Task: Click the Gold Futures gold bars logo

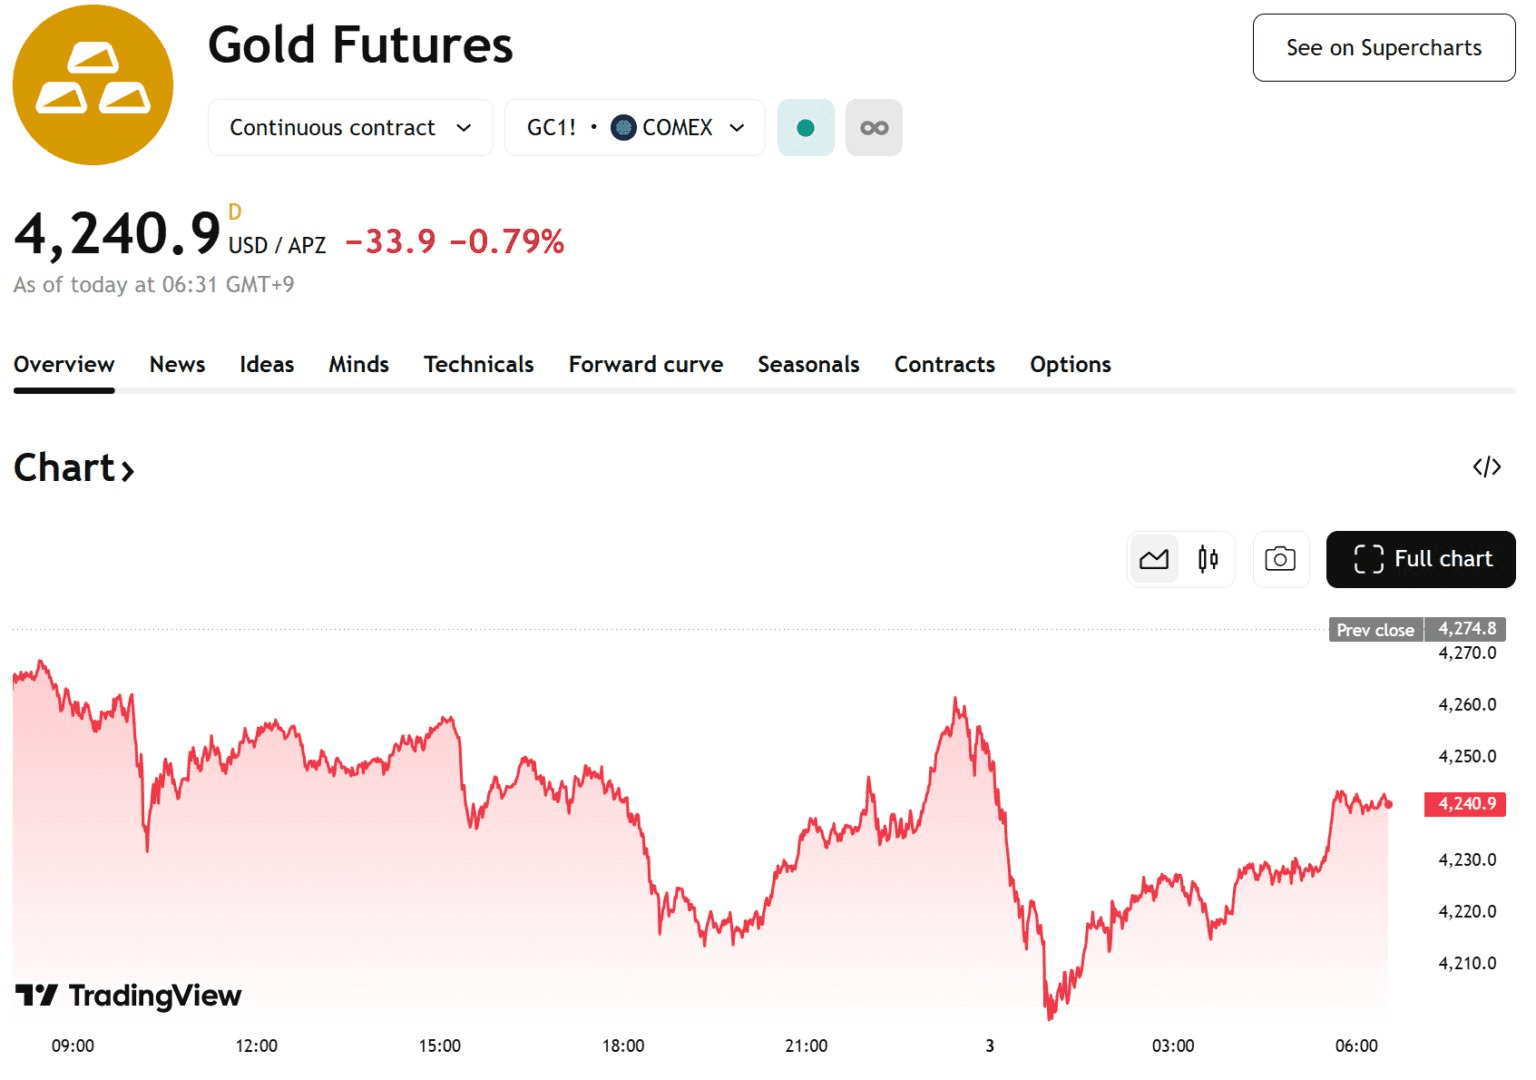Action: point(93,85)
